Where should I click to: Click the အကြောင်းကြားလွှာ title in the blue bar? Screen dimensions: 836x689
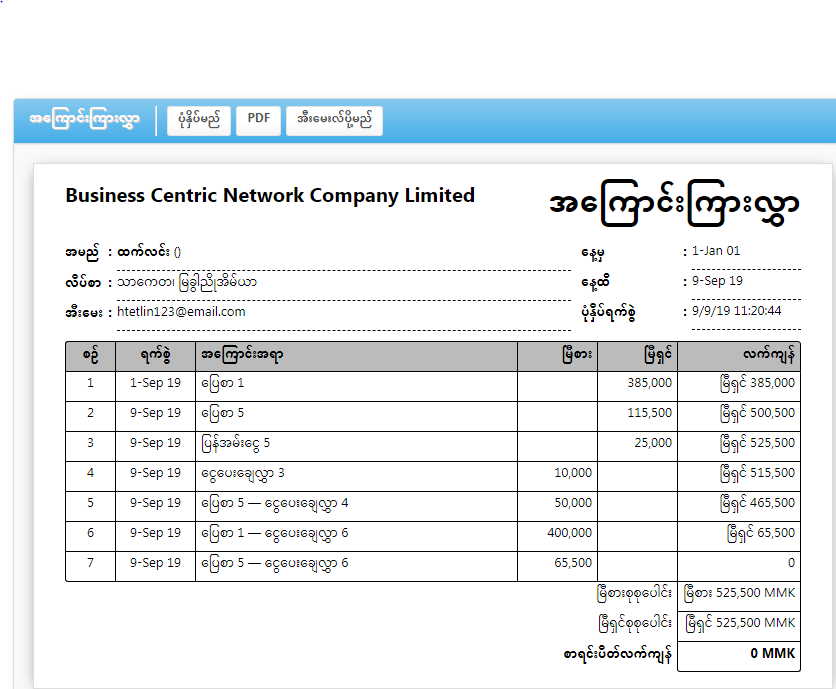tap(84, 119)
